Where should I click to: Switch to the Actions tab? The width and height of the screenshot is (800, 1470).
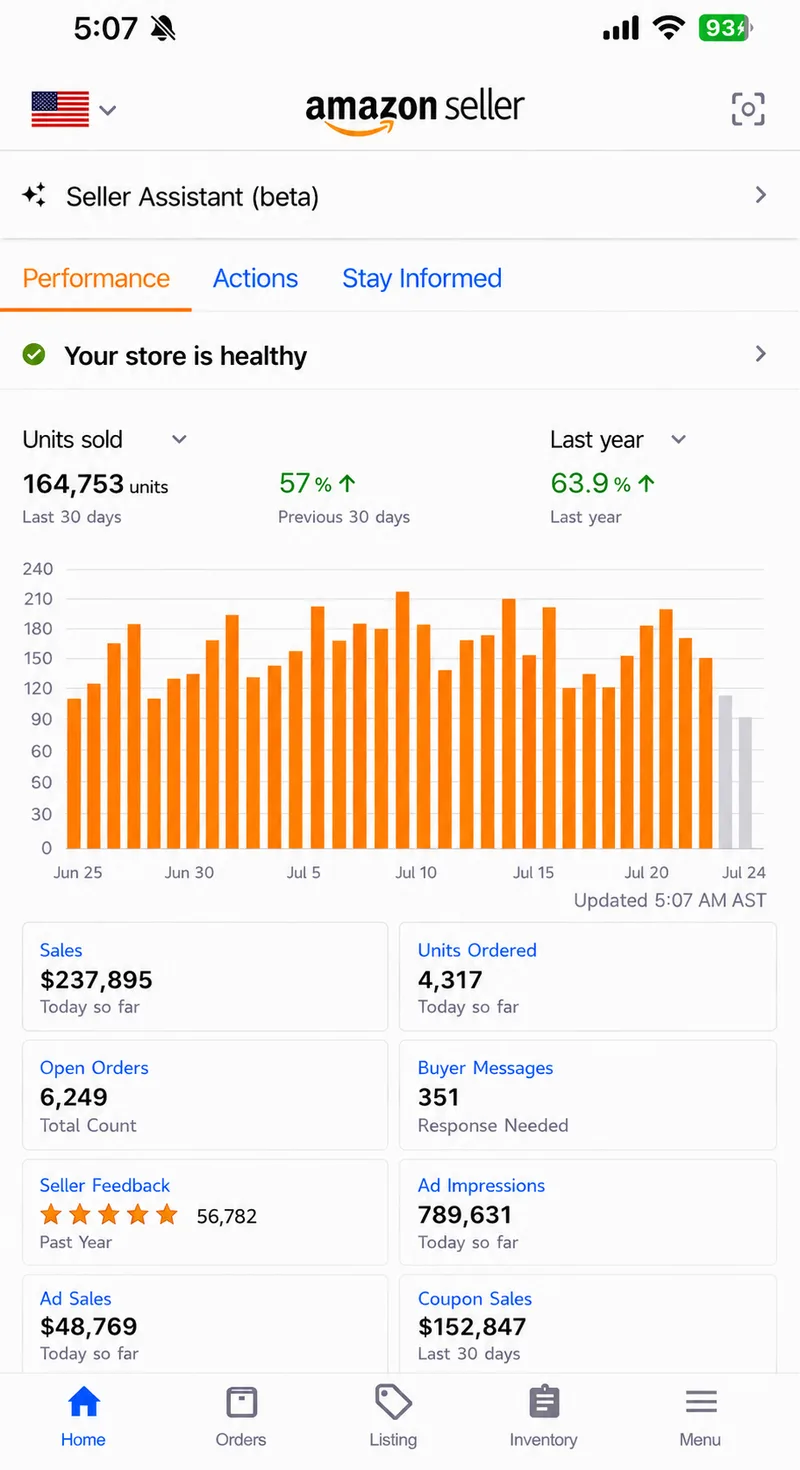point(255,278)
